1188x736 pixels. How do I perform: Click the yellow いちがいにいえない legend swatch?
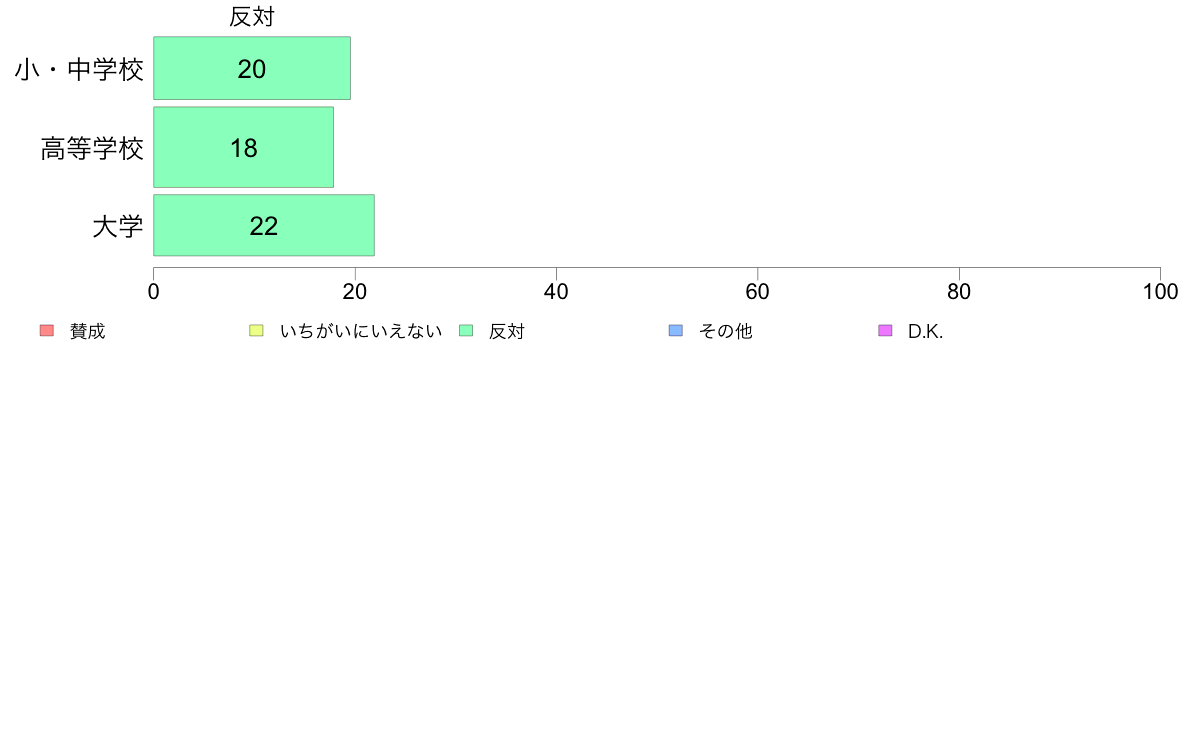pyautogui.click(x=257, y=330)
